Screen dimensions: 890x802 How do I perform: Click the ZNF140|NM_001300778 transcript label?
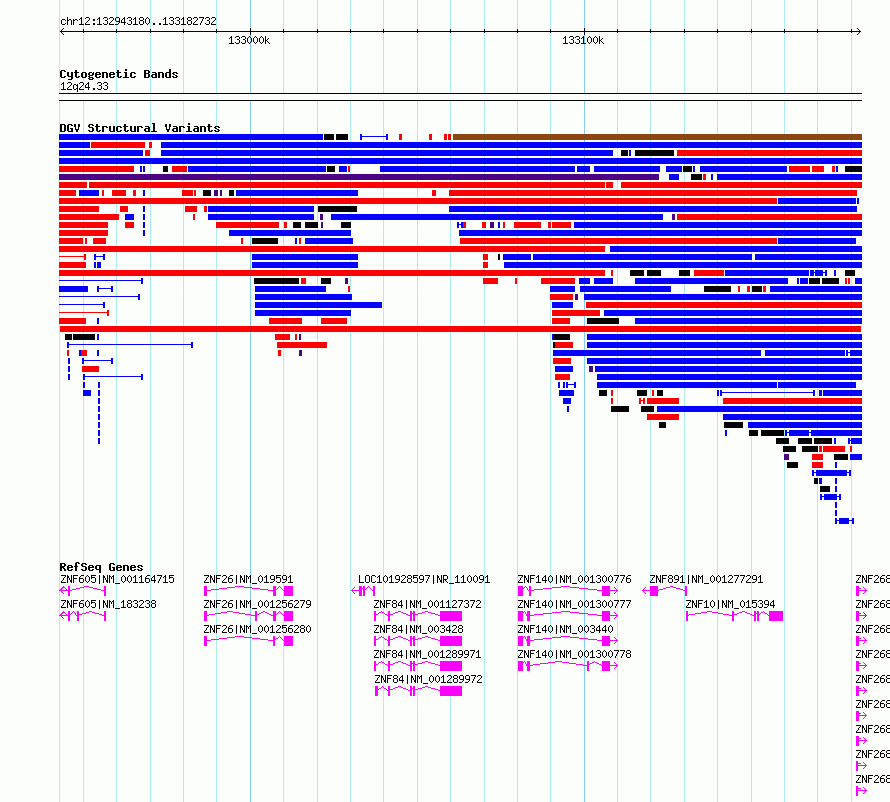click(574, 654)
